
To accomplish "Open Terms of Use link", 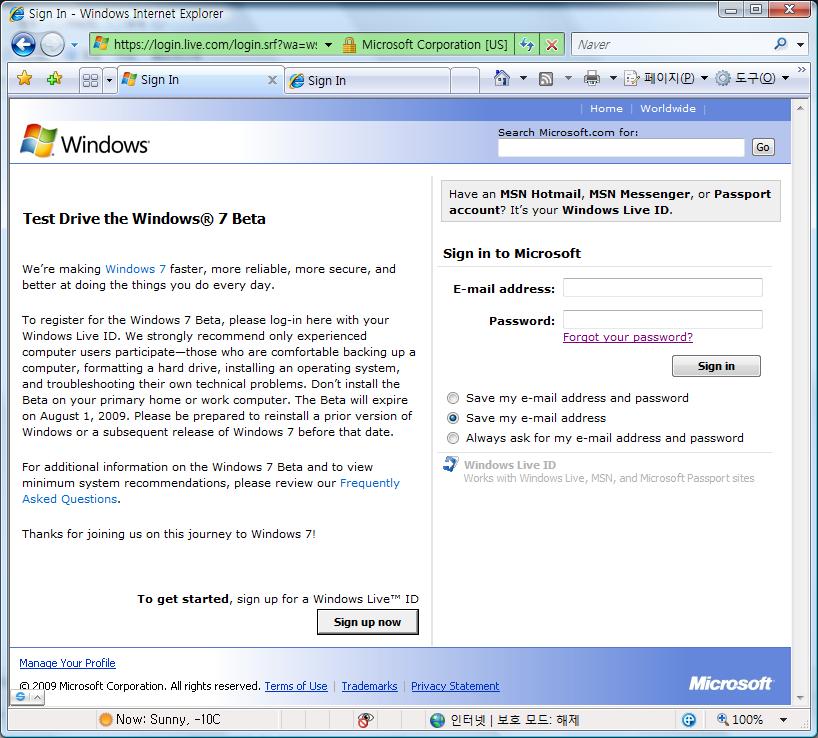I will pos(296,686).
